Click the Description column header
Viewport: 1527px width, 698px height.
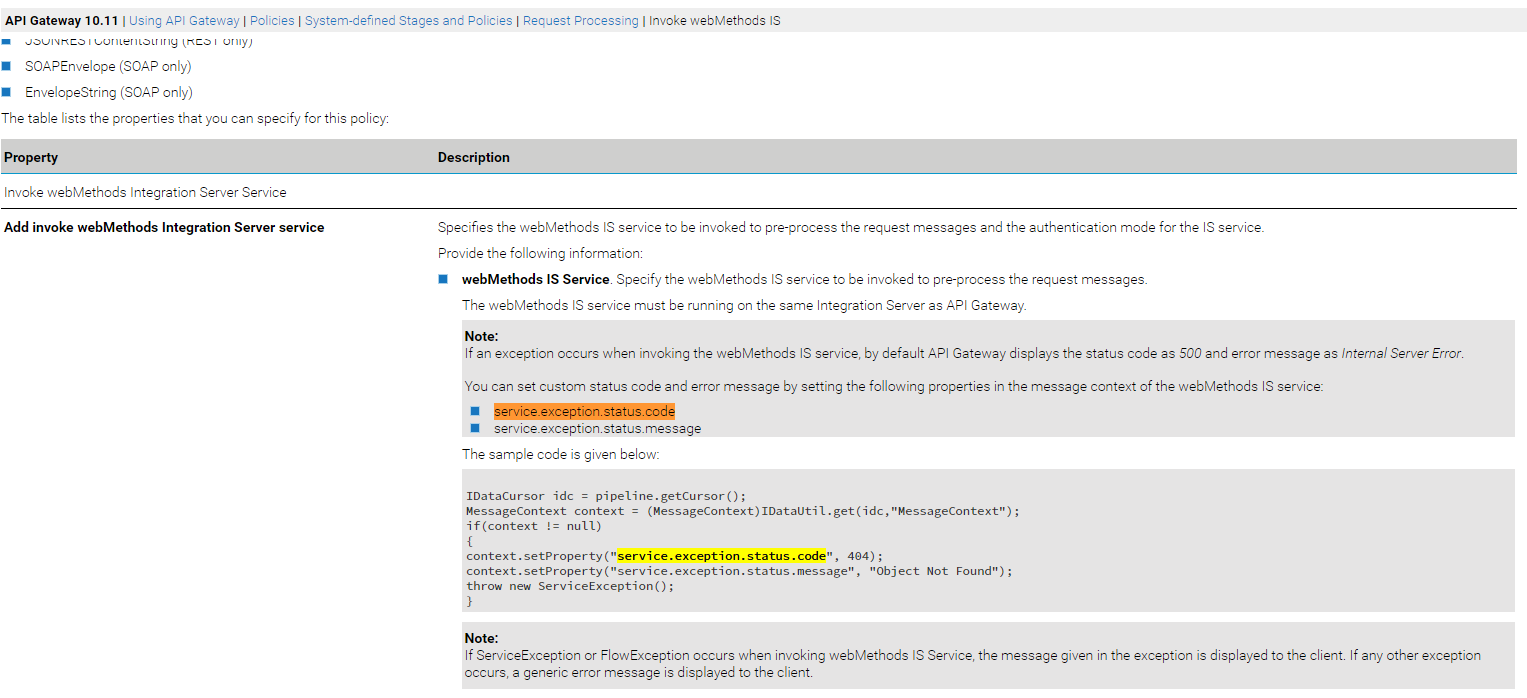[474, 157]
